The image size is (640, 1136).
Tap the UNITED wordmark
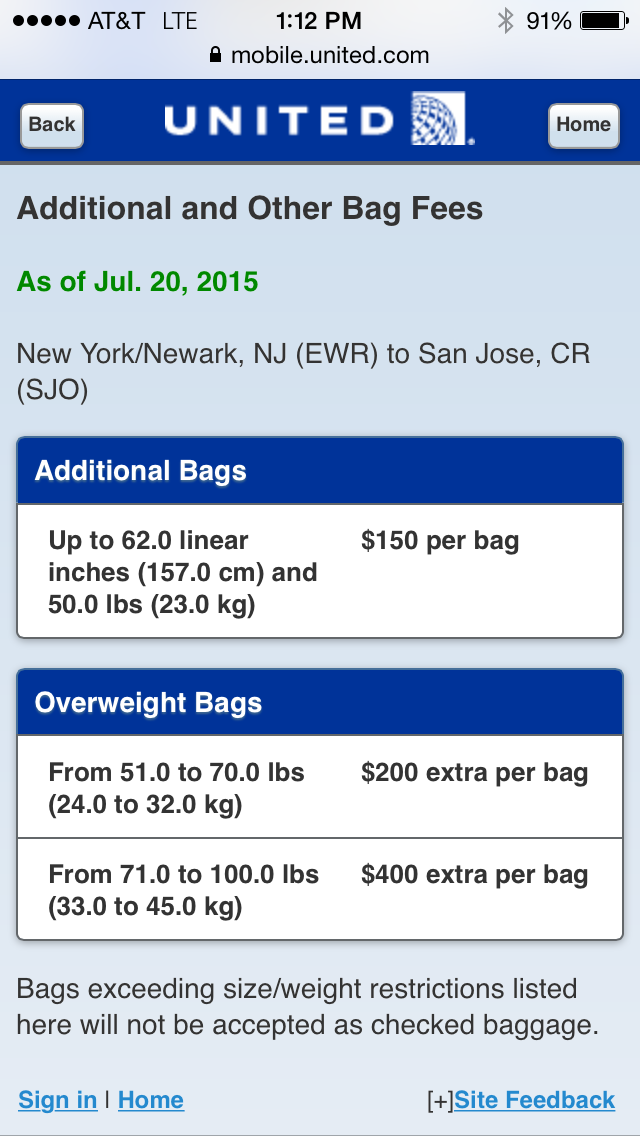280,121
